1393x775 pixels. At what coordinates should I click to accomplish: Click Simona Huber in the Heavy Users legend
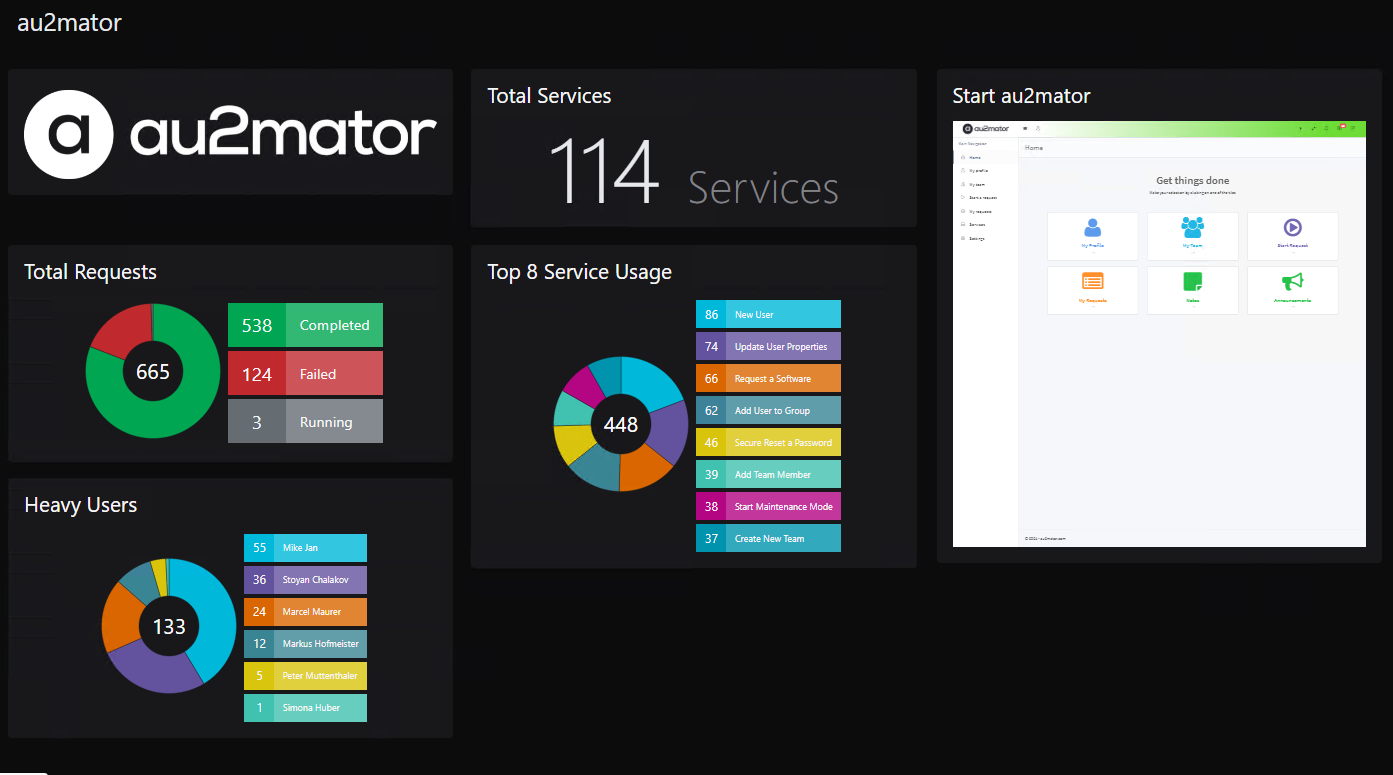click(305, 708)
